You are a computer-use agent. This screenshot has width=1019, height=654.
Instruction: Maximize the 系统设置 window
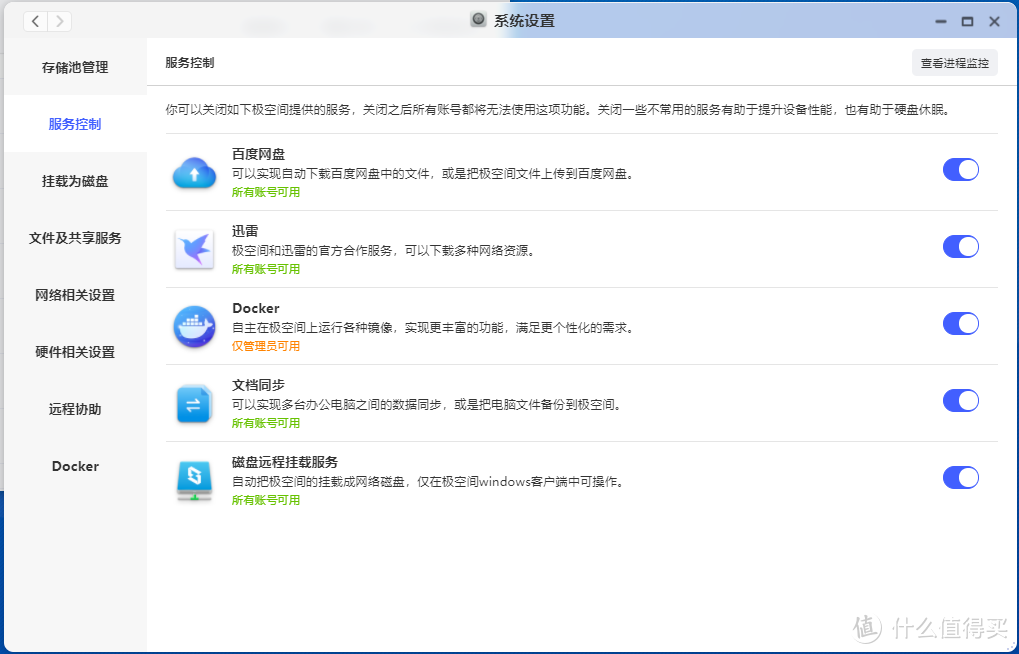click(x=967, y=21)
